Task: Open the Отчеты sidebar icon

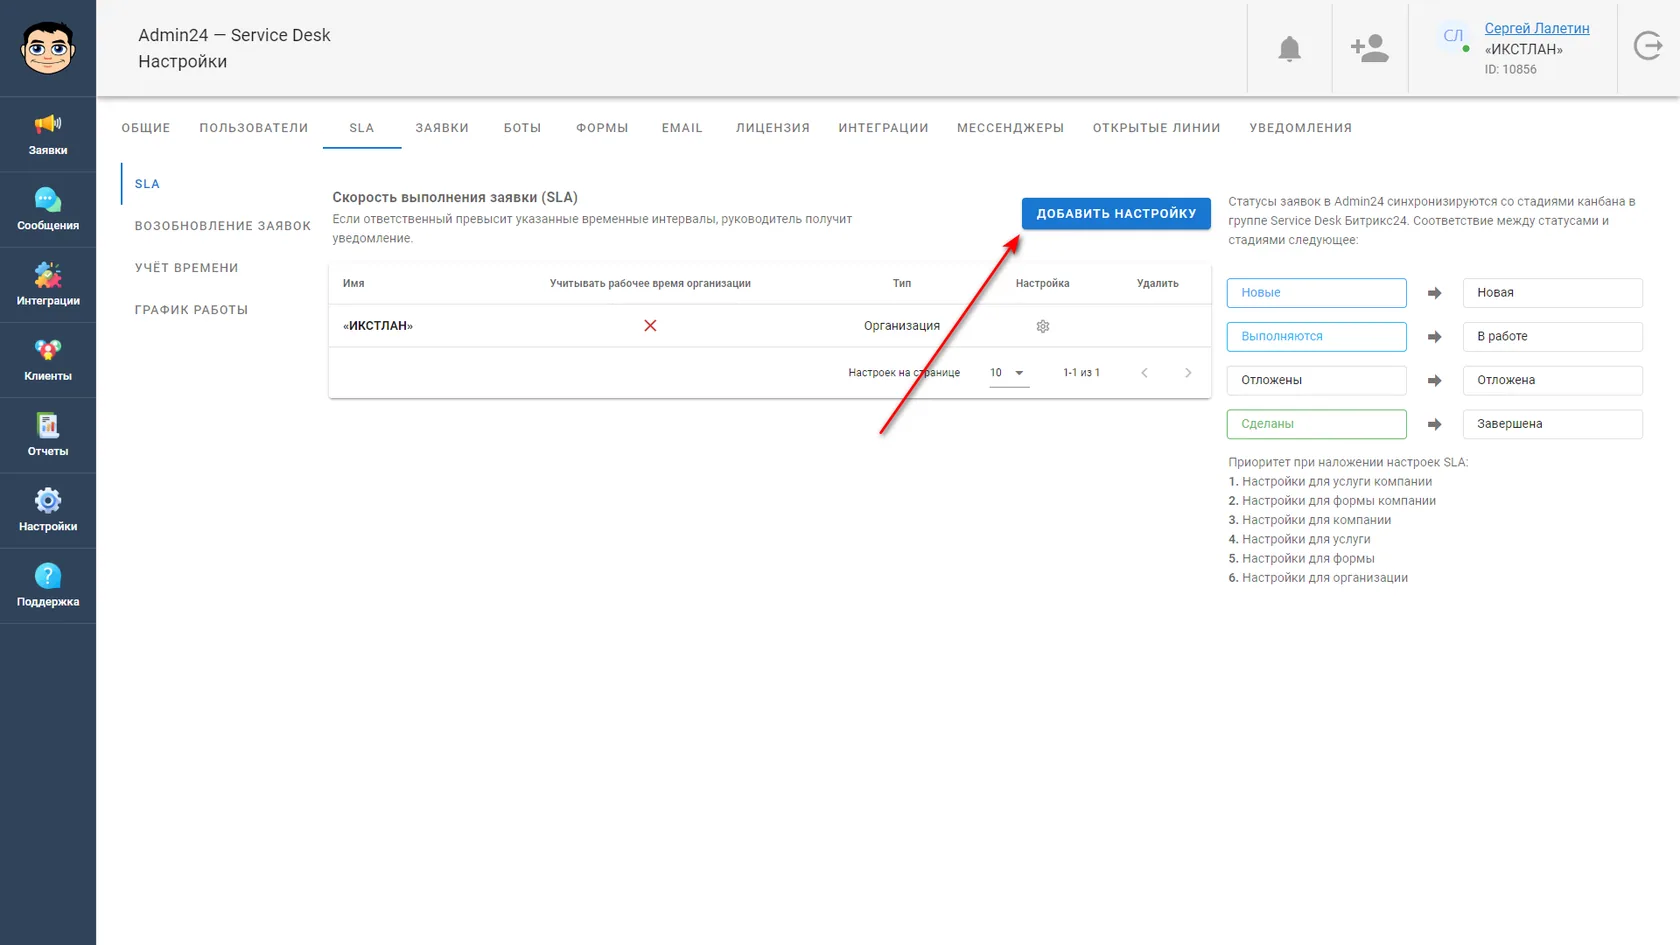Action: coord(48,435)
